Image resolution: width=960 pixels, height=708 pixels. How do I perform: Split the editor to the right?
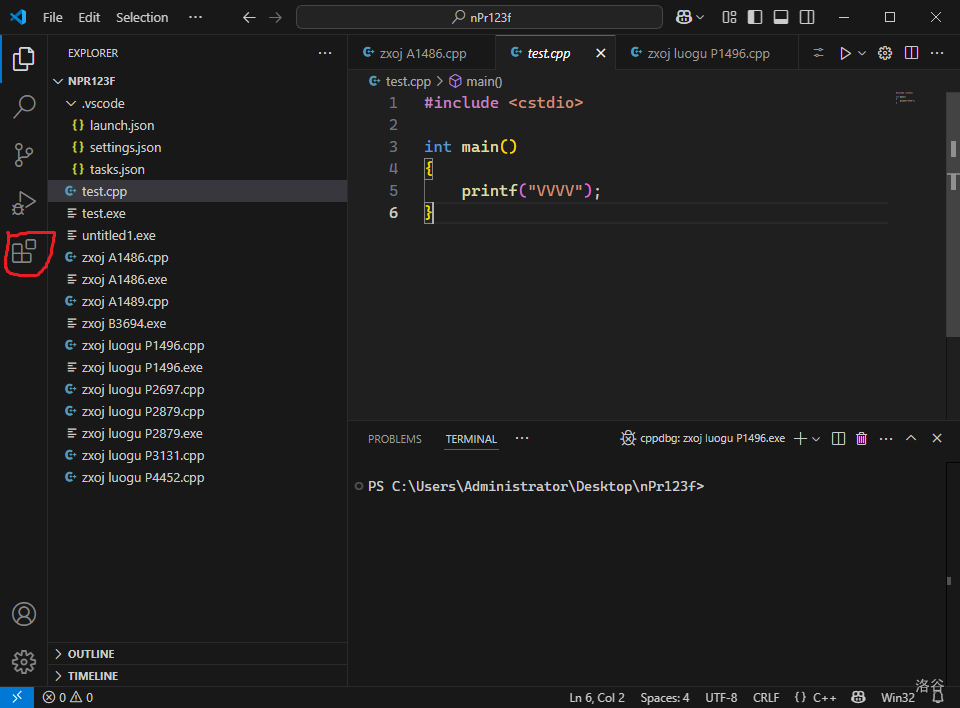[911, 53]
